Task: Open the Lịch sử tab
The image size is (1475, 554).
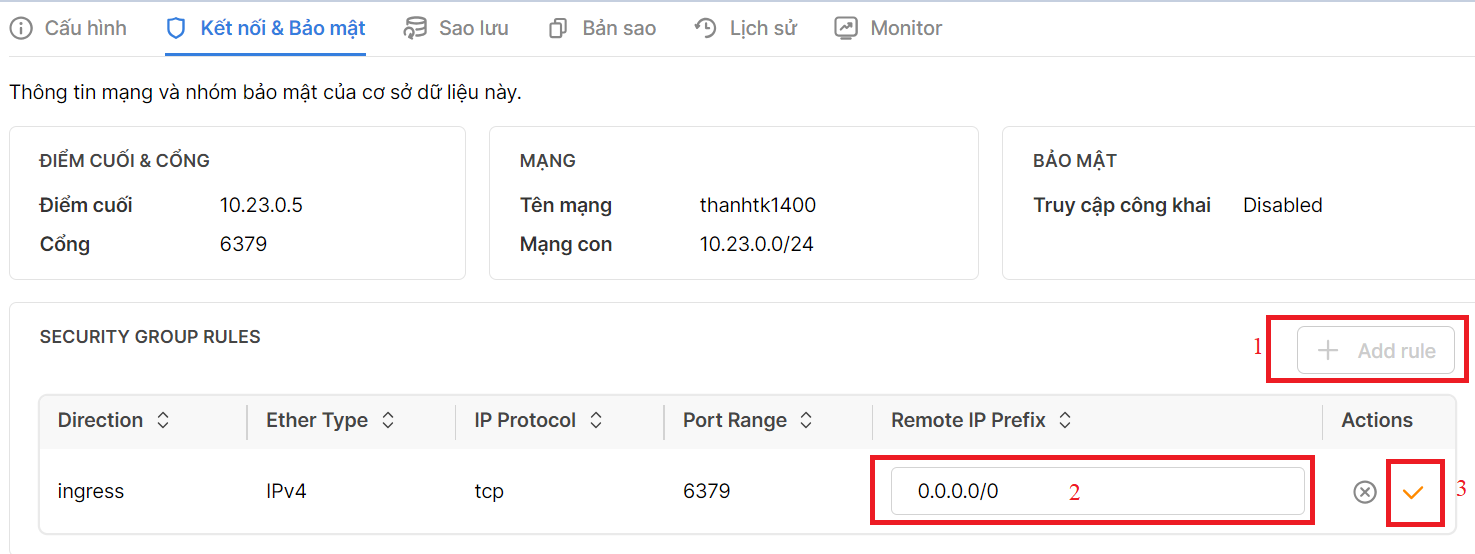Action: pyautogui.click(x=763, y=28)
